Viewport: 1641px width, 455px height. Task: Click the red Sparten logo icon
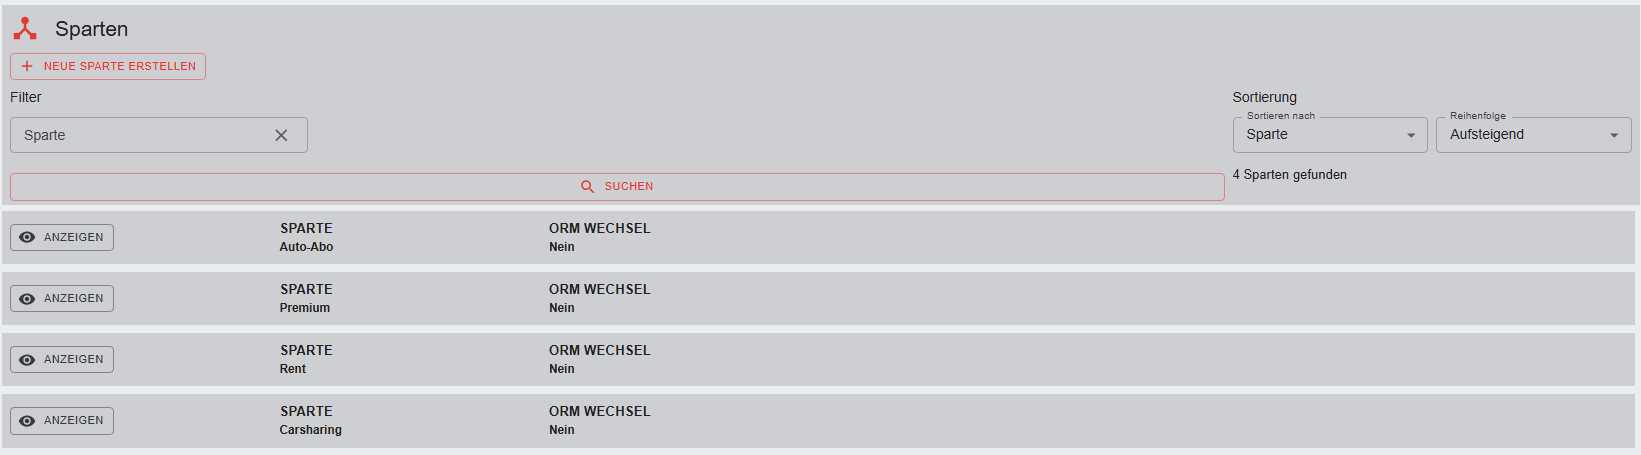pyautogui.click(x=25, y=29)
